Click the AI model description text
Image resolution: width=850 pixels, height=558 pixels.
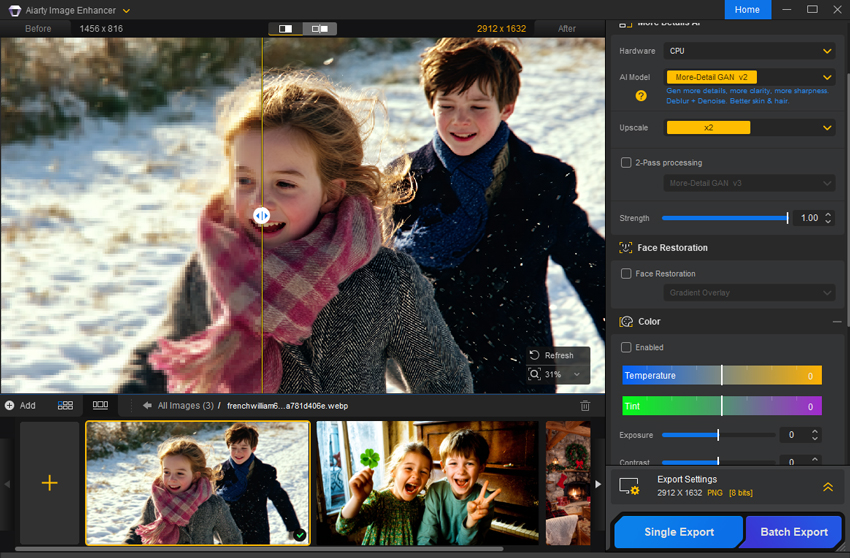747,96
